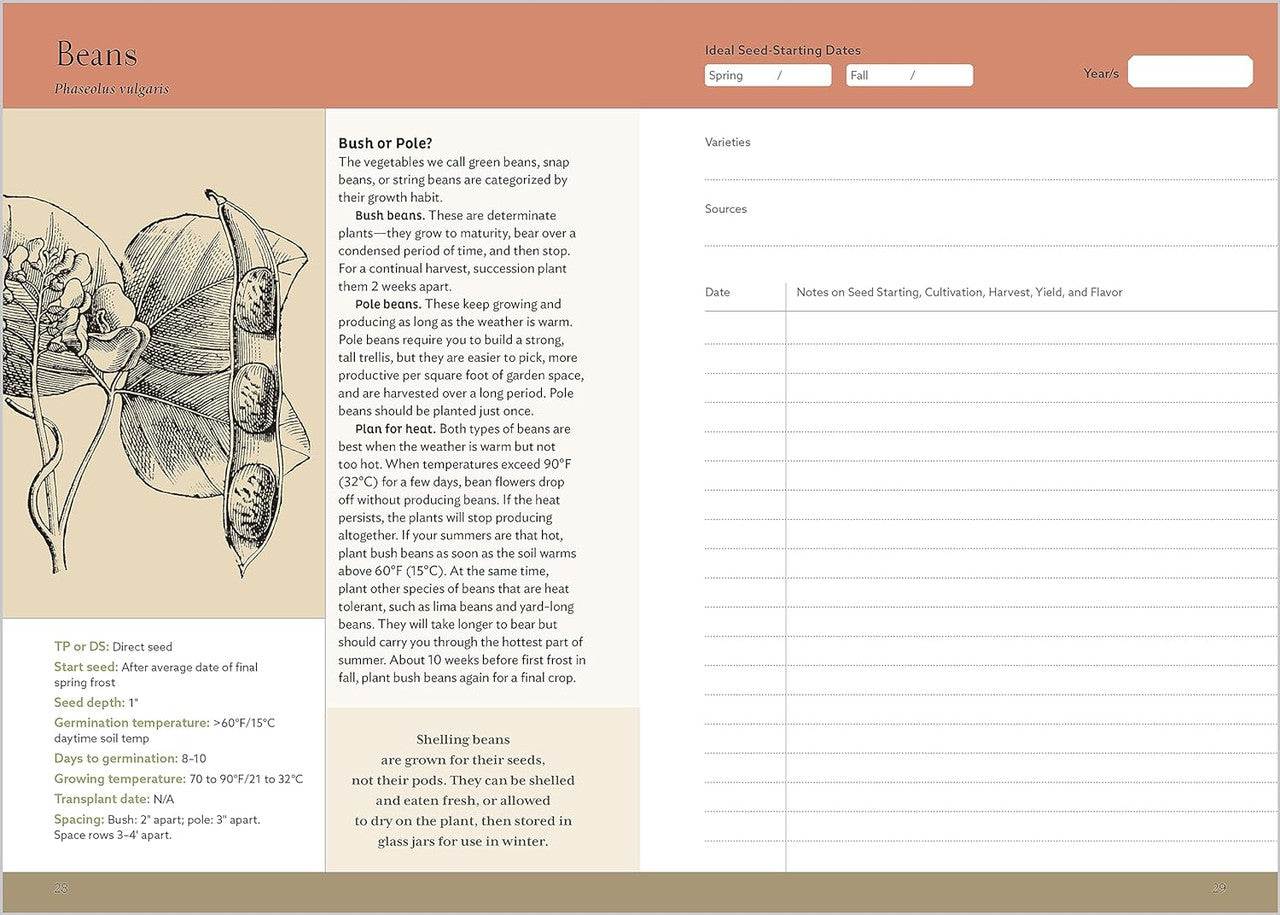Click the 'Phaseolus vulgaris' subtitle
Screen dimensions: 1280x915
[111, 89]
